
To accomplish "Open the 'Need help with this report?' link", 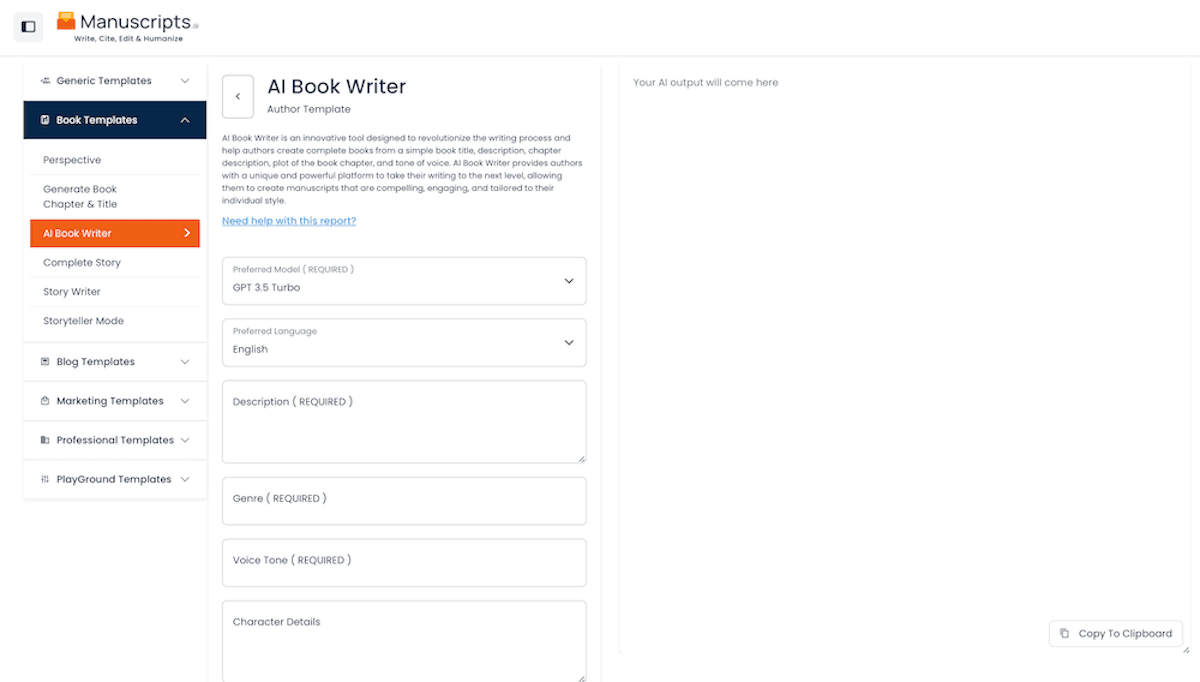I will point(289,221).
